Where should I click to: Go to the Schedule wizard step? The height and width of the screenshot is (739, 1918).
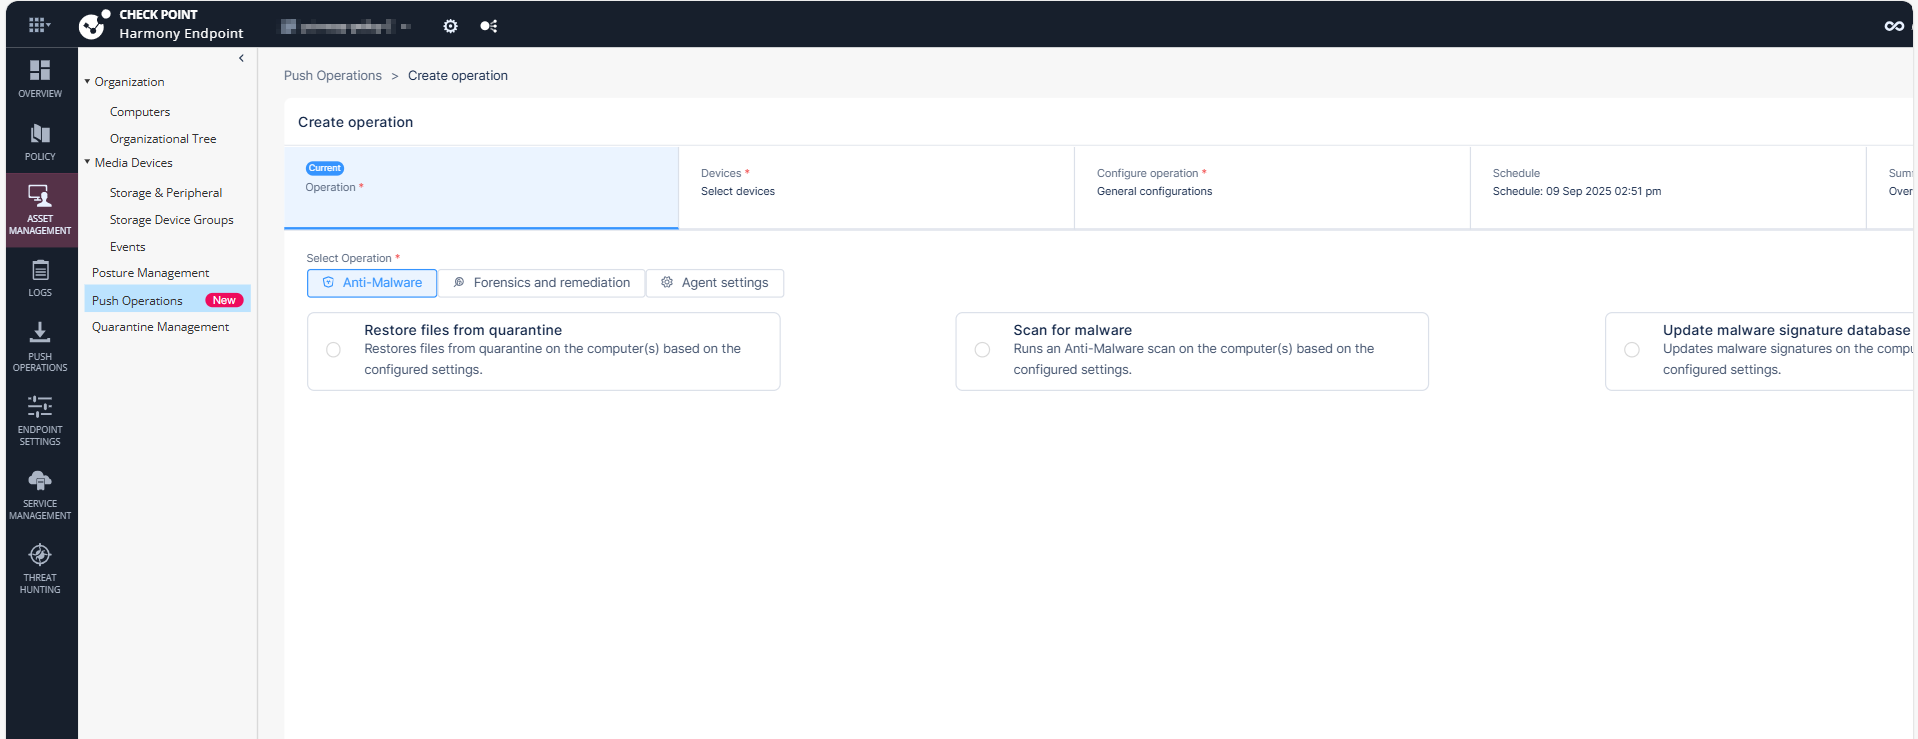pyautogui.click(x=1576, y=183)
